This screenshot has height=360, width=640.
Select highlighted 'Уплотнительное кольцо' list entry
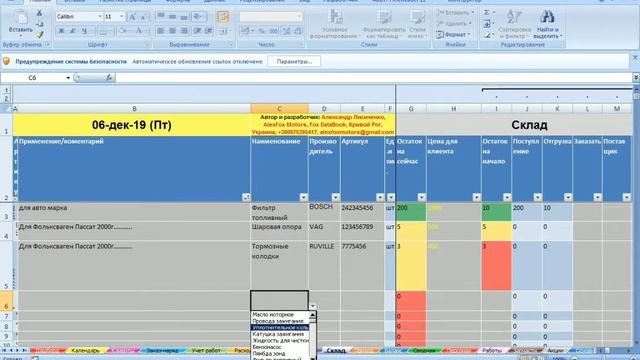coord(280,328)
